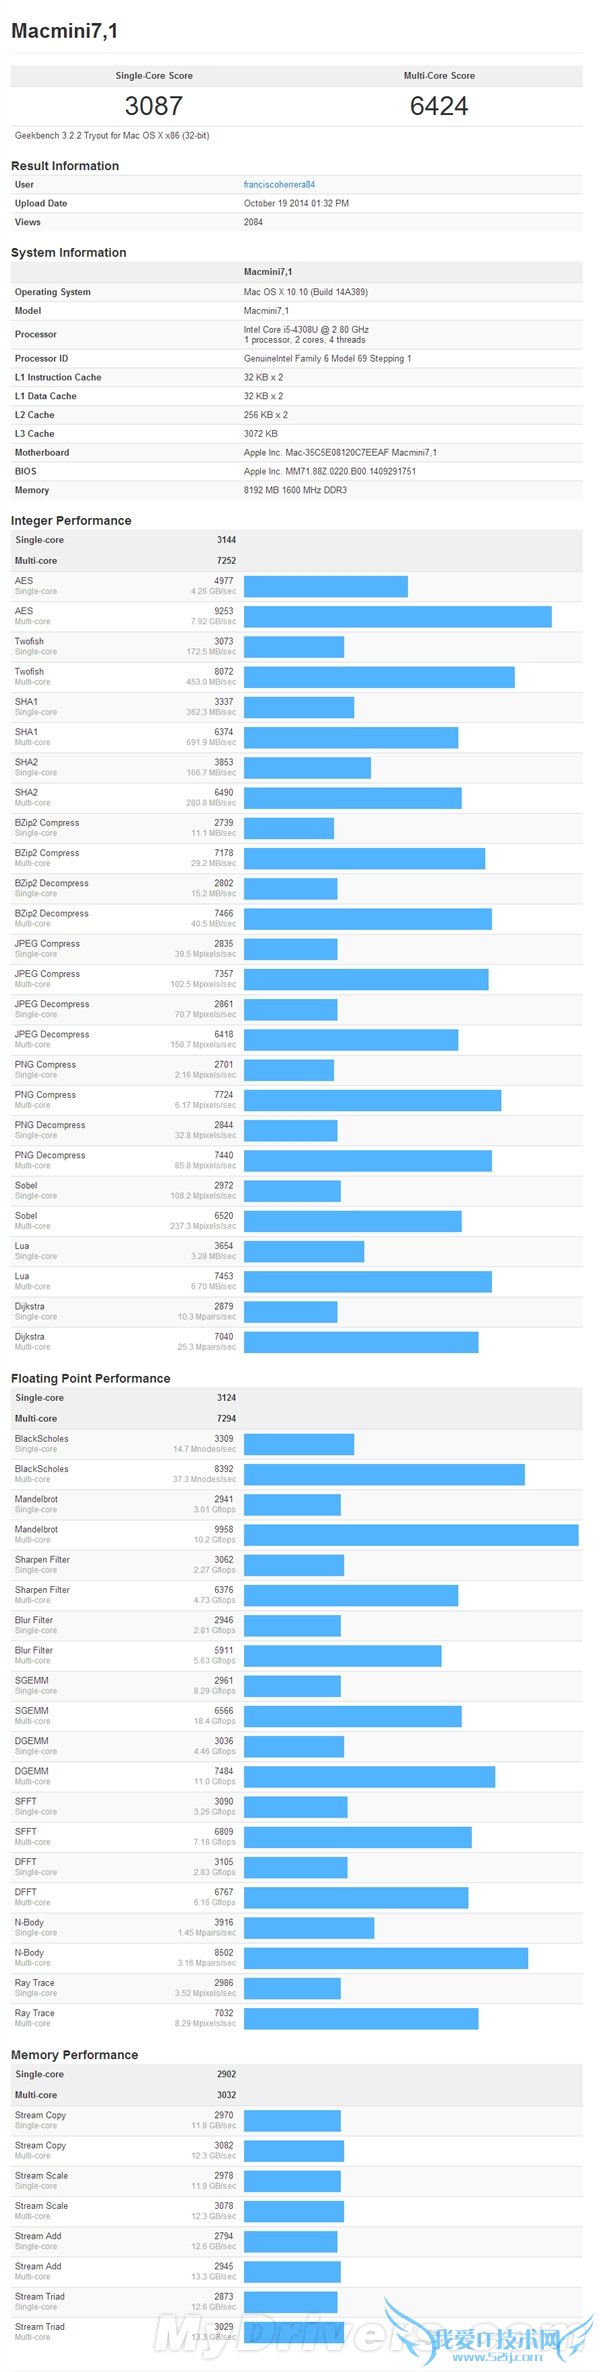Click the Motherboard row value
Image resolution: width=600 pixels, height=2372 pixels.
click(x=340, y=453)
